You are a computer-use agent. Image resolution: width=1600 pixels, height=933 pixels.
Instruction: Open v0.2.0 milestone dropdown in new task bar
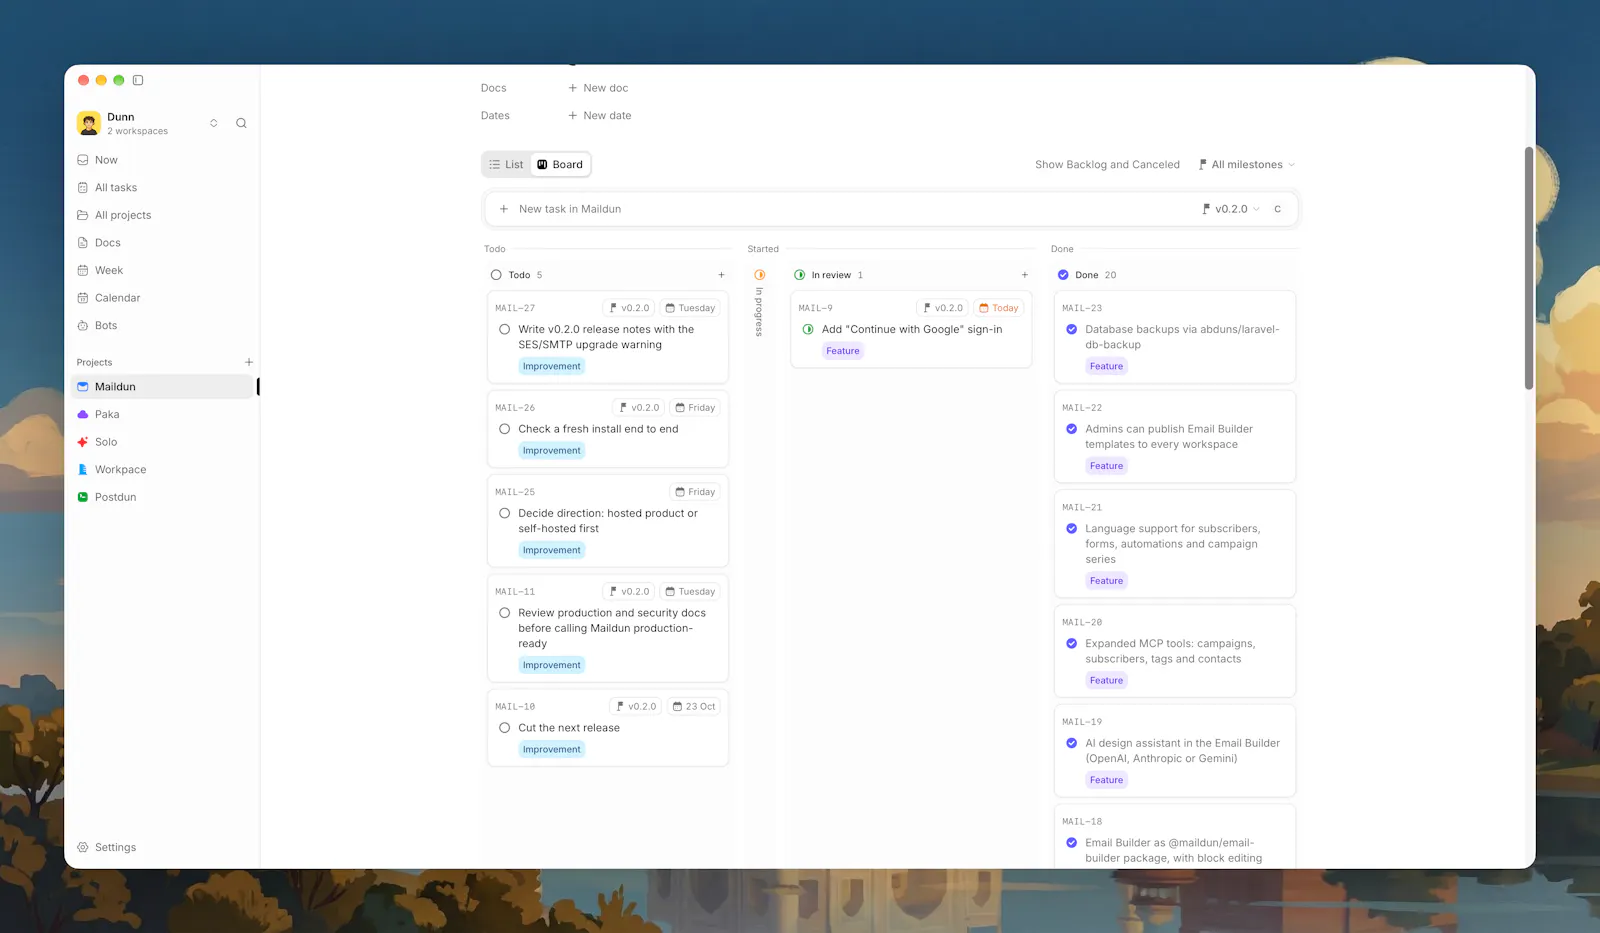tap(1231, 209)
